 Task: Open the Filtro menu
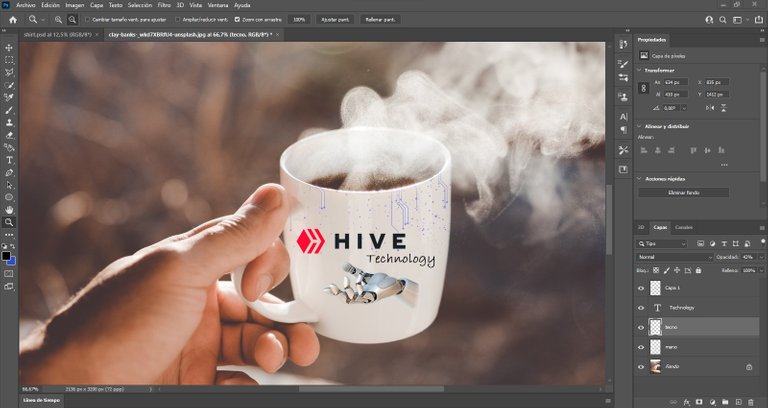pos(164,5)
